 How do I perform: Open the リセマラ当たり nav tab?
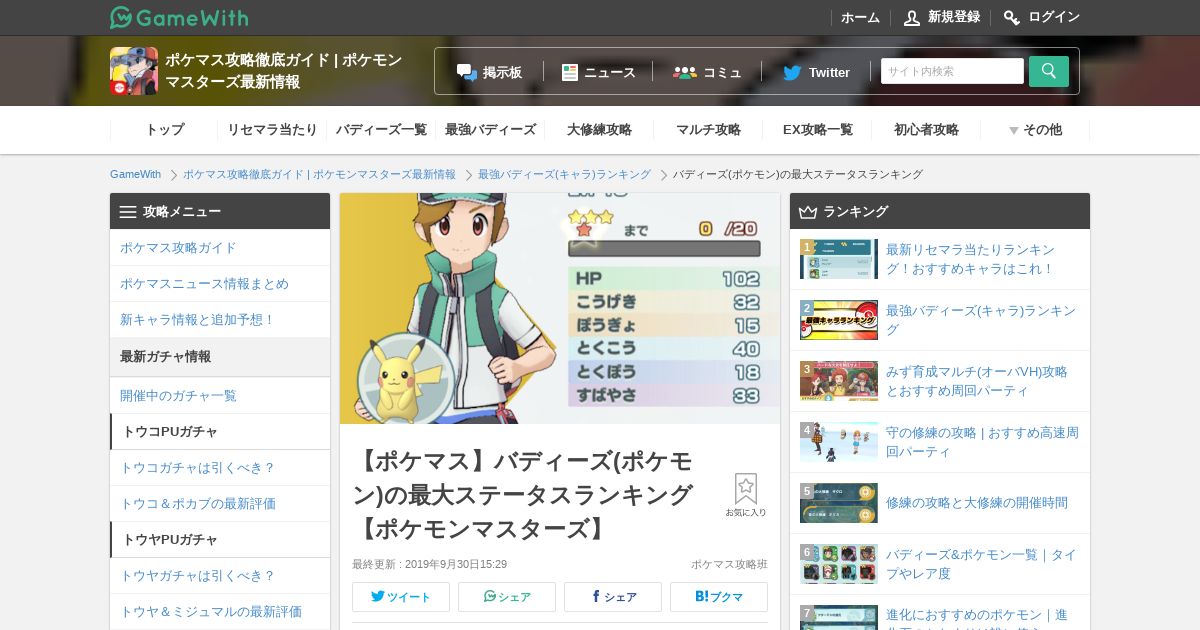pos(272,130)
